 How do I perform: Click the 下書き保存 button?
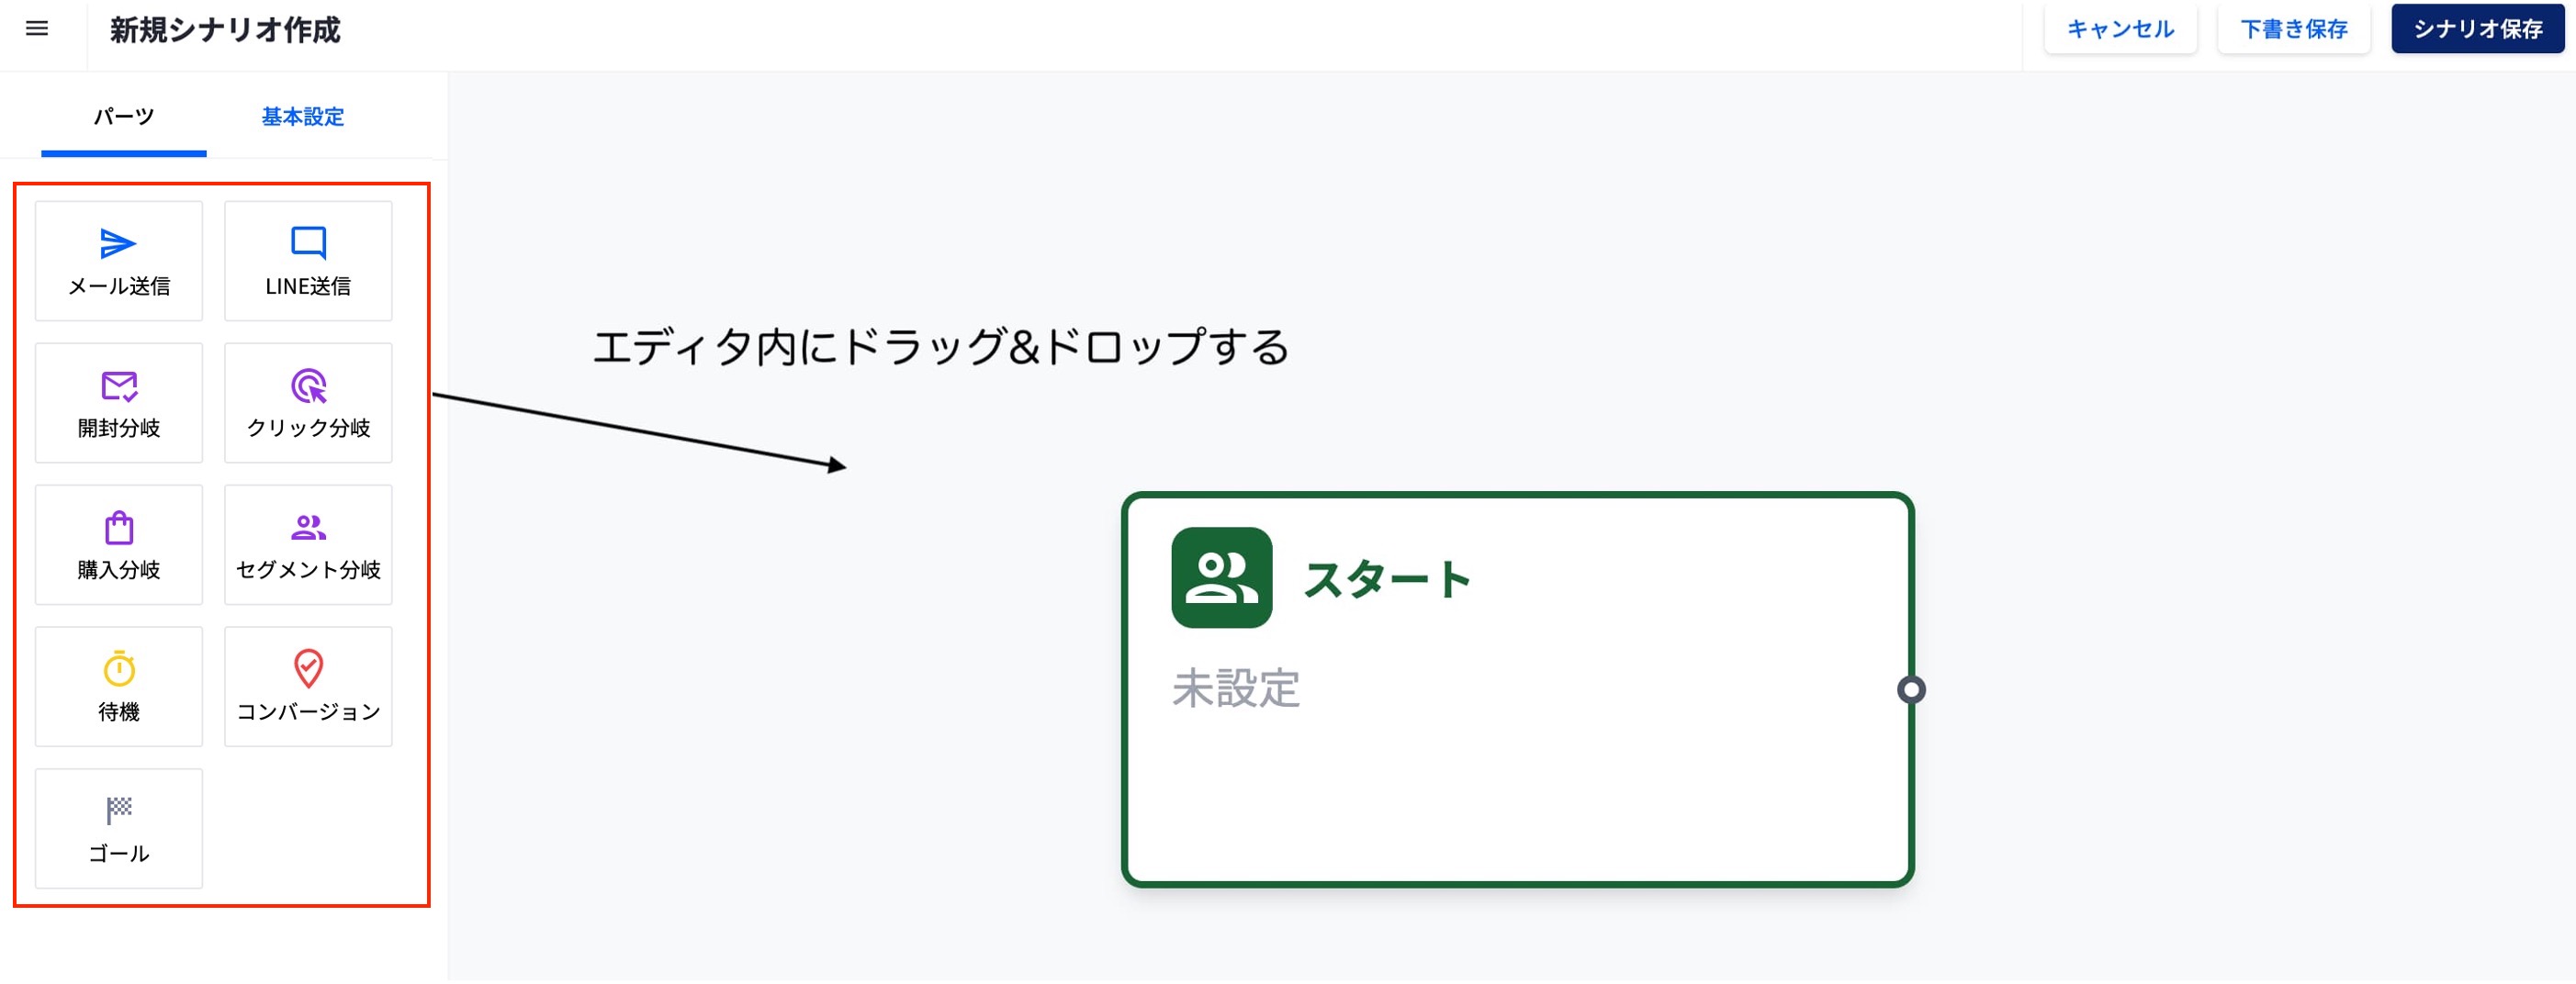coord(2293,29)
